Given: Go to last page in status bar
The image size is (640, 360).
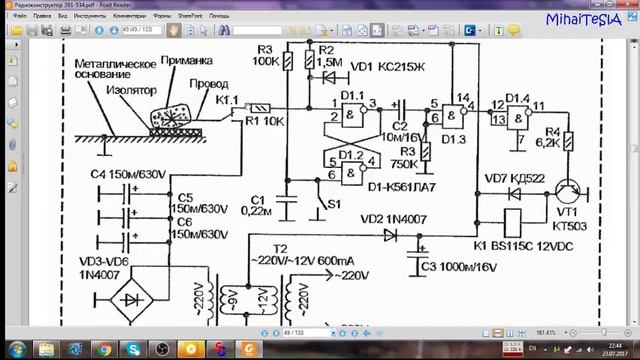Looking at the screenshot, I should click(x=354, y=333).
